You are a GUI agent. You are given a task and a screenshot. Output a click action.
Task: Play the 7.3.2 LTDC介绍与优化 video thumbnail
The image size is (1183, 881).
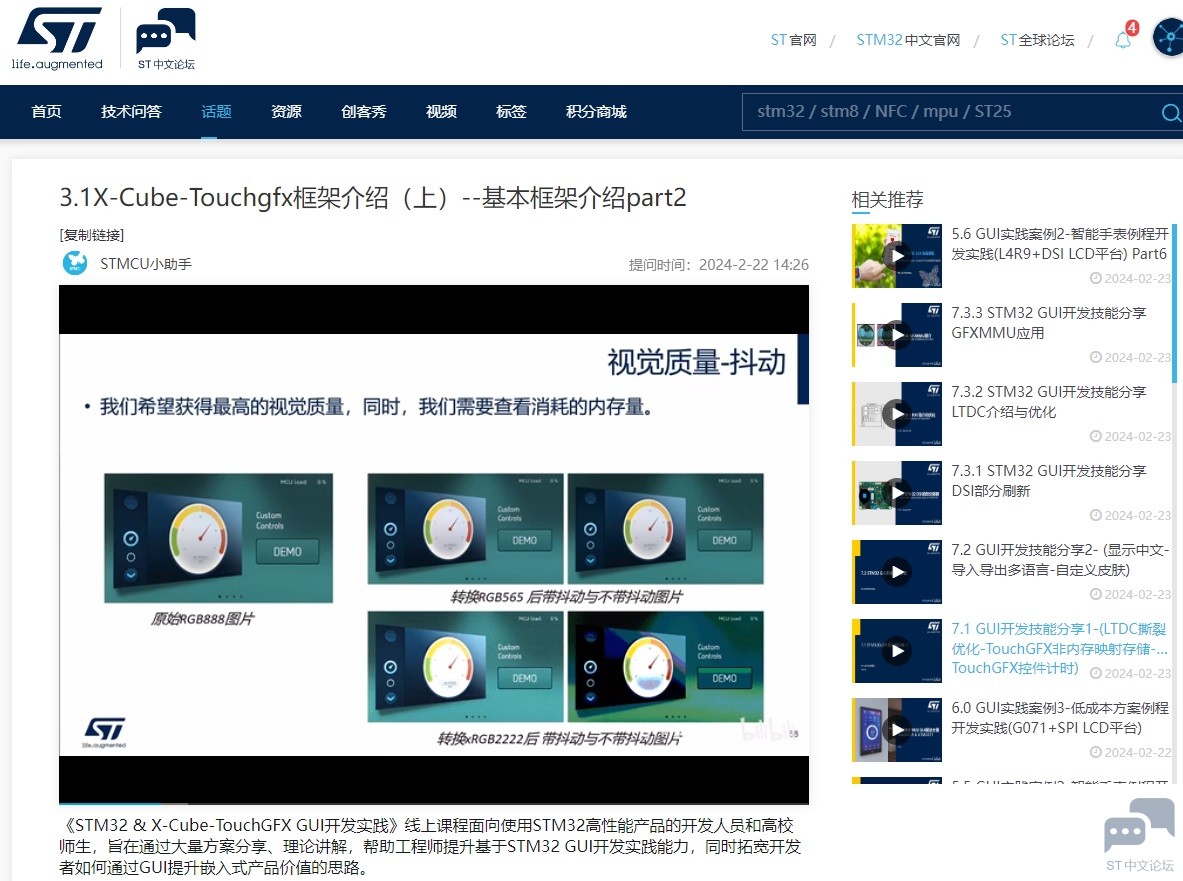pos(896,414)
